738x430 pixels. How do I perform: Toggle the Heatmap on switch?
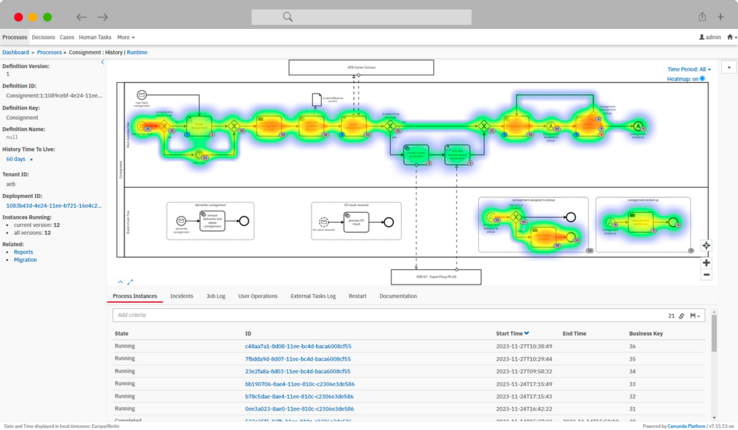click(x=702, y=79)
